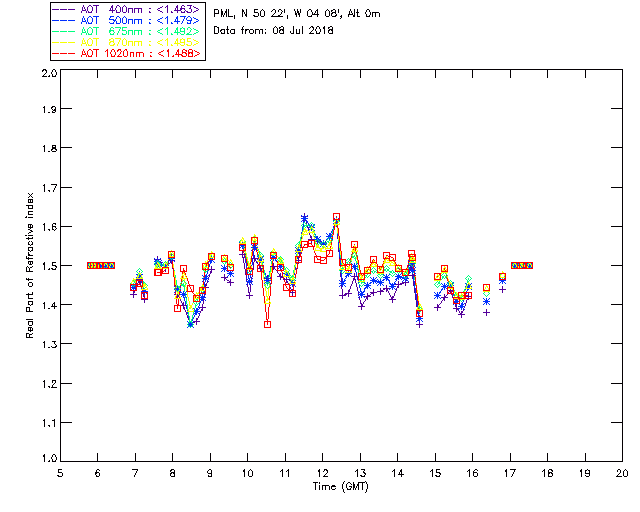Click the 'Real Part of Refractive index' axis title
Viewport: 640px width, 512px height.
[x=29, y=265]
